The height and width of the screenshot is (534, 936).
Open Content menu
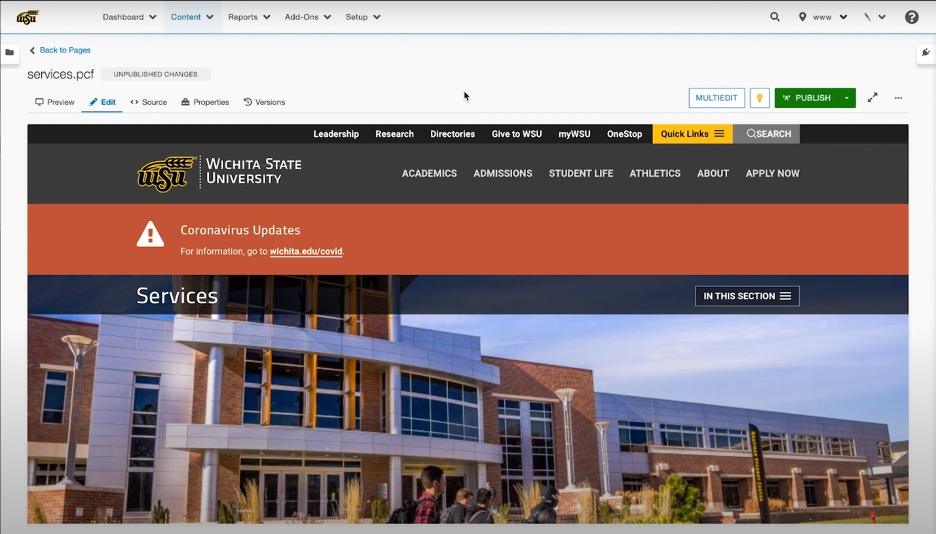point(192,17)
